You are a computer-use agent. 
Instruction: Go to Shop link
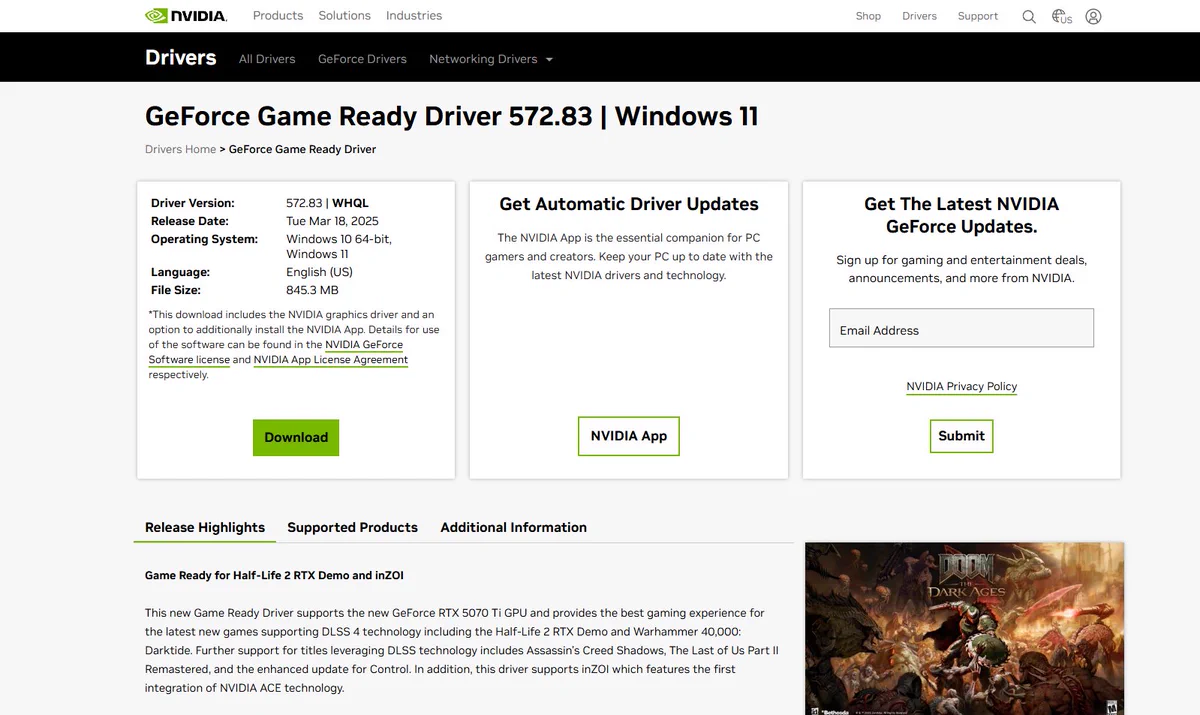pos(868,16)
